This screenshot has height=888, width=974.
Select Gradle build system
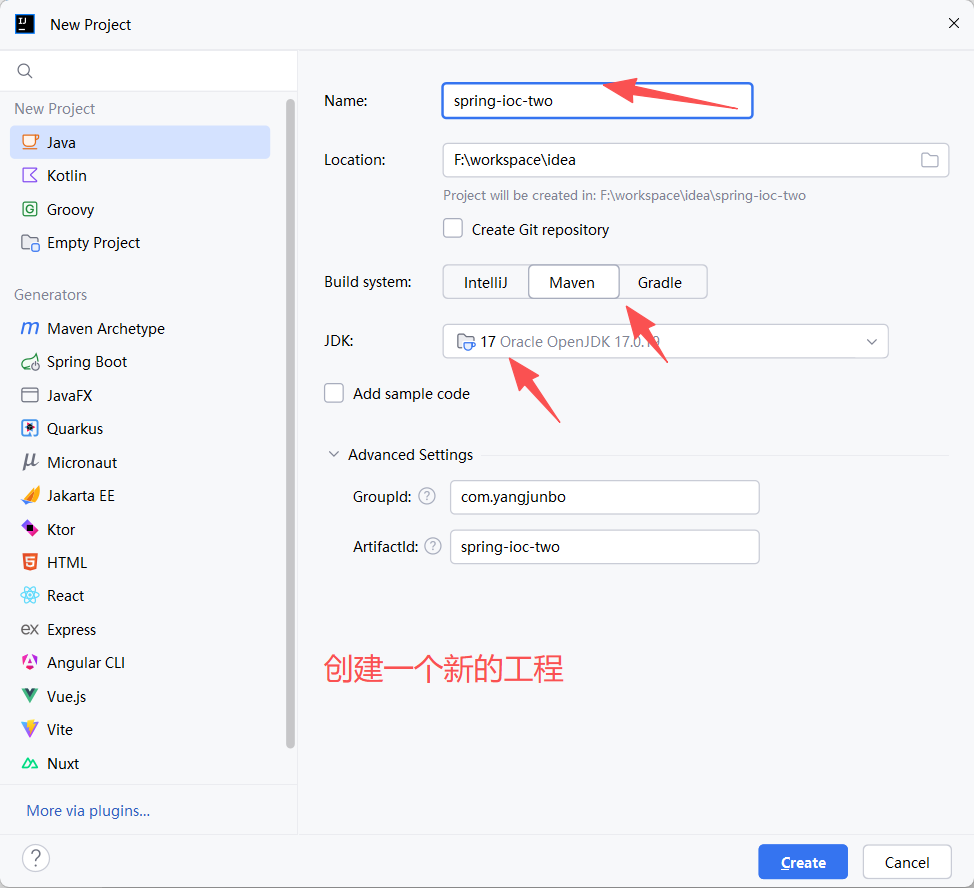(660, 282)
